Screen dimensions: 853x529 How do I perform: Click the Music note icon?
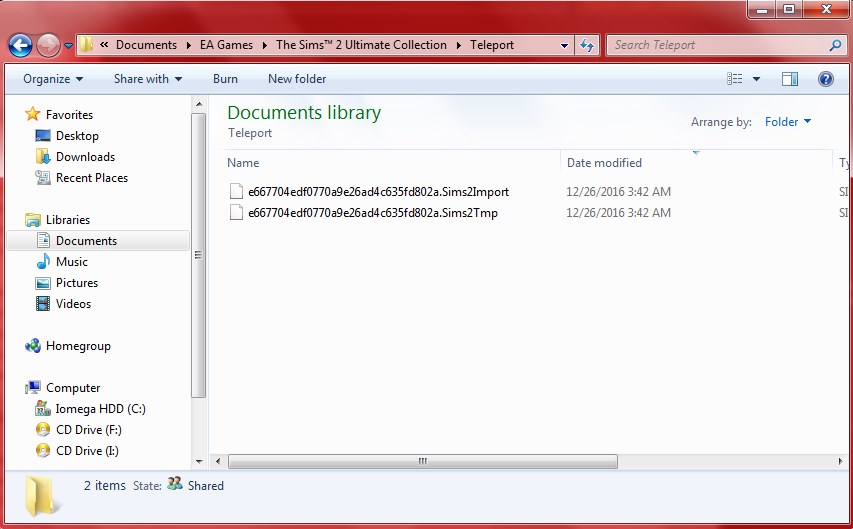pos(43,261)
